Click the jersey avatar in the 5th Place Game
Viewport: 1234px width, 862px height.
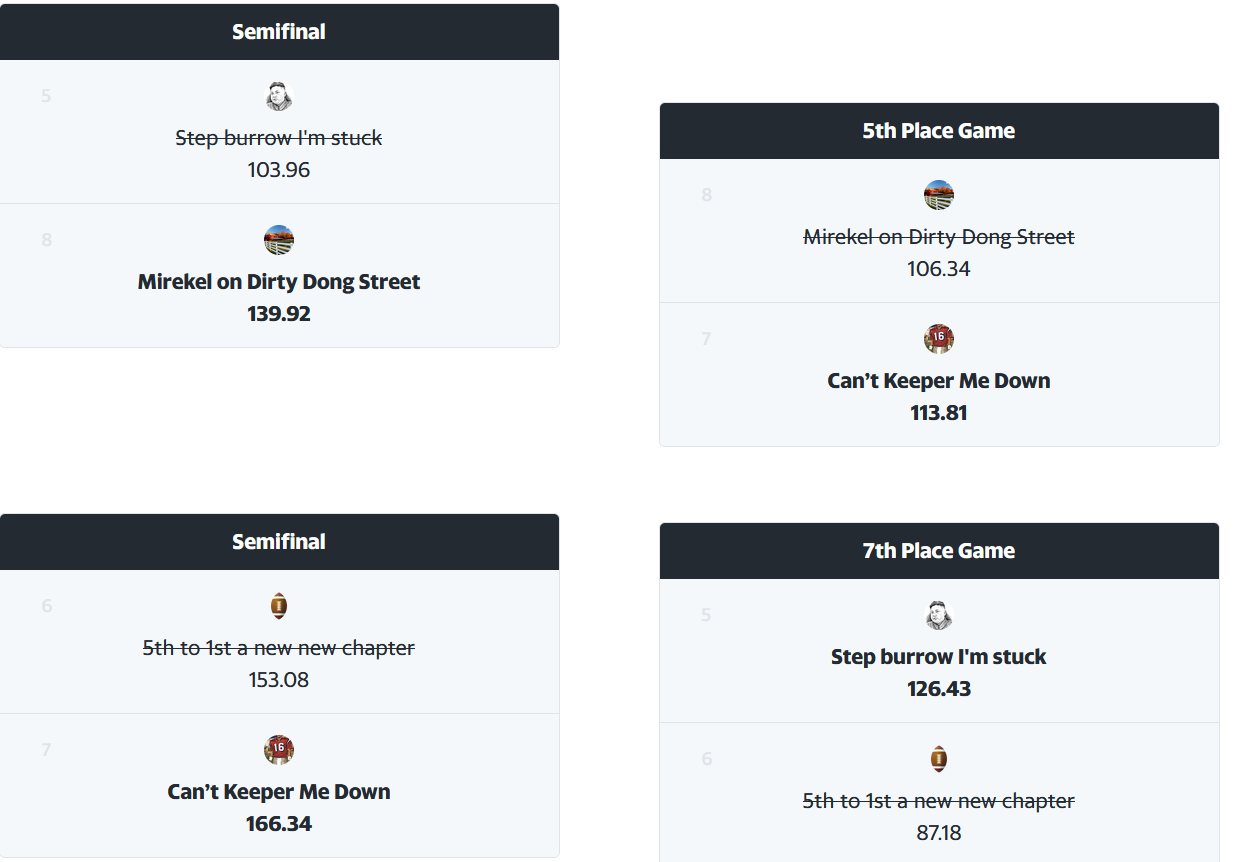click(x=939, y=339)
